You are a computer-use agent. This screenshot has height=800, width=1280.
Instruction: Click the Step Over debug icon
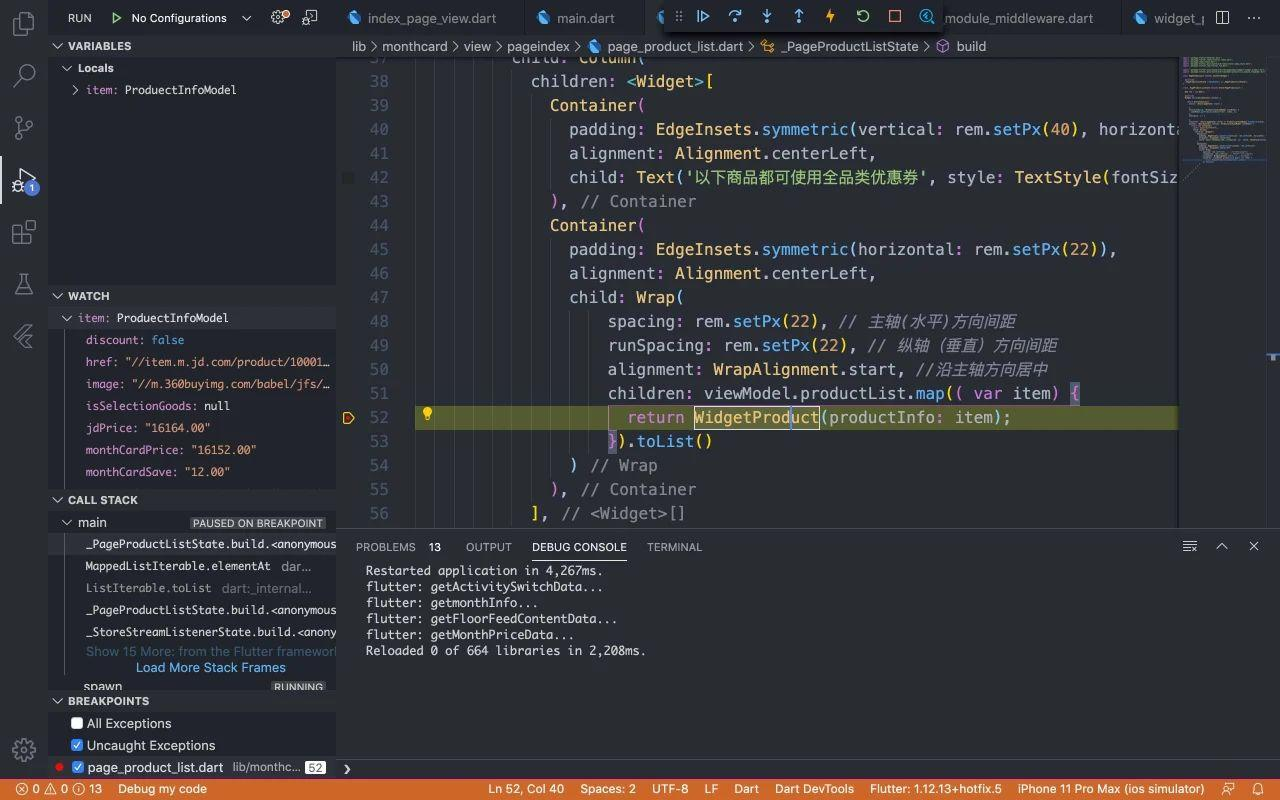735,17
